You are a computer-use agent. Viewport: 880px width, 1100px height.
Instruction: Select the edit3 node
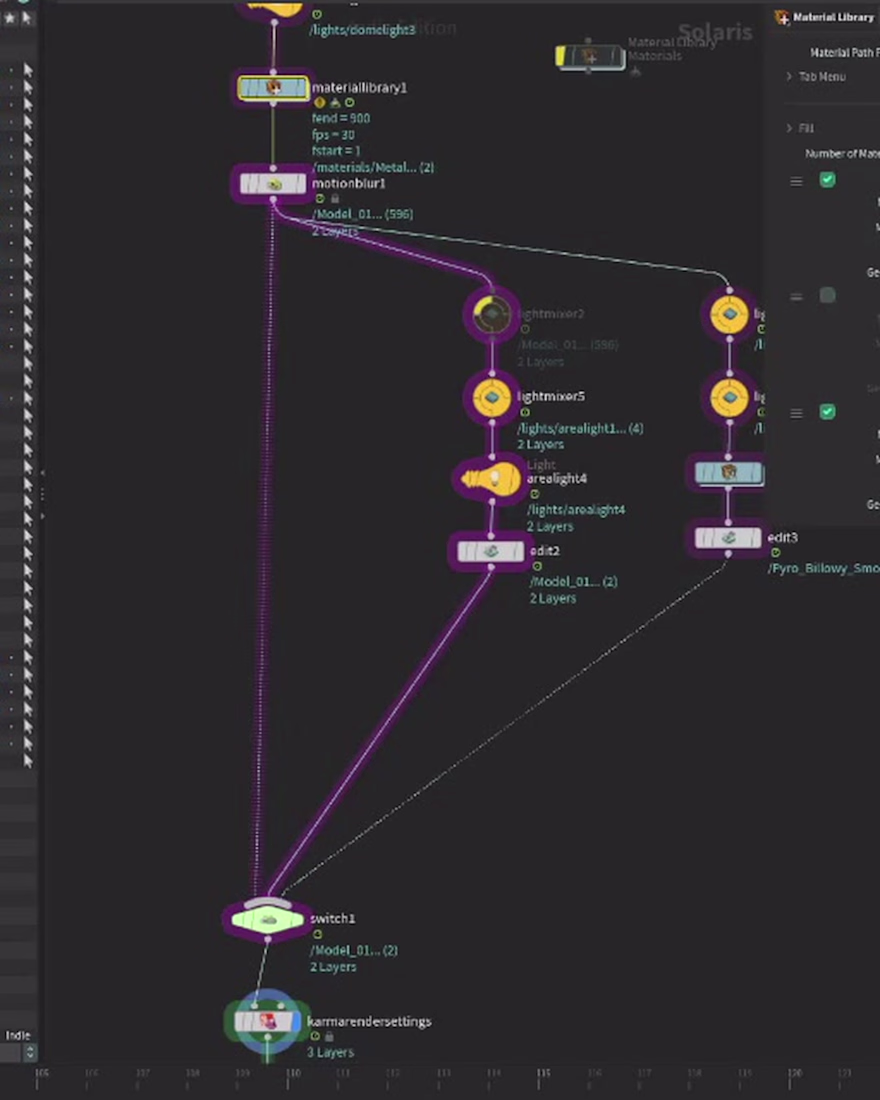[x=728, y=538]
